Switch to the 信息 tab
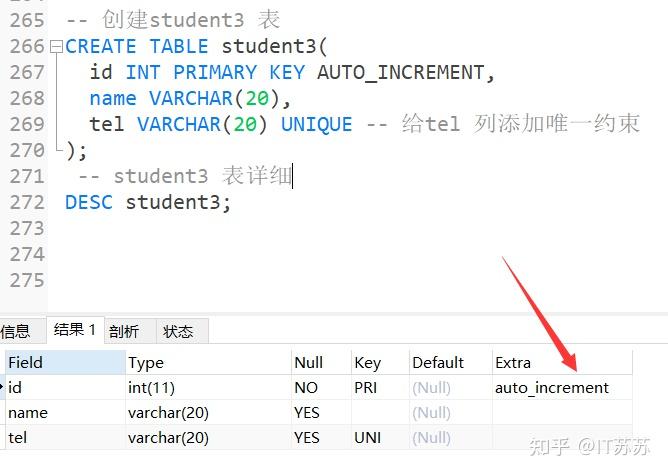 pos(22,331)
